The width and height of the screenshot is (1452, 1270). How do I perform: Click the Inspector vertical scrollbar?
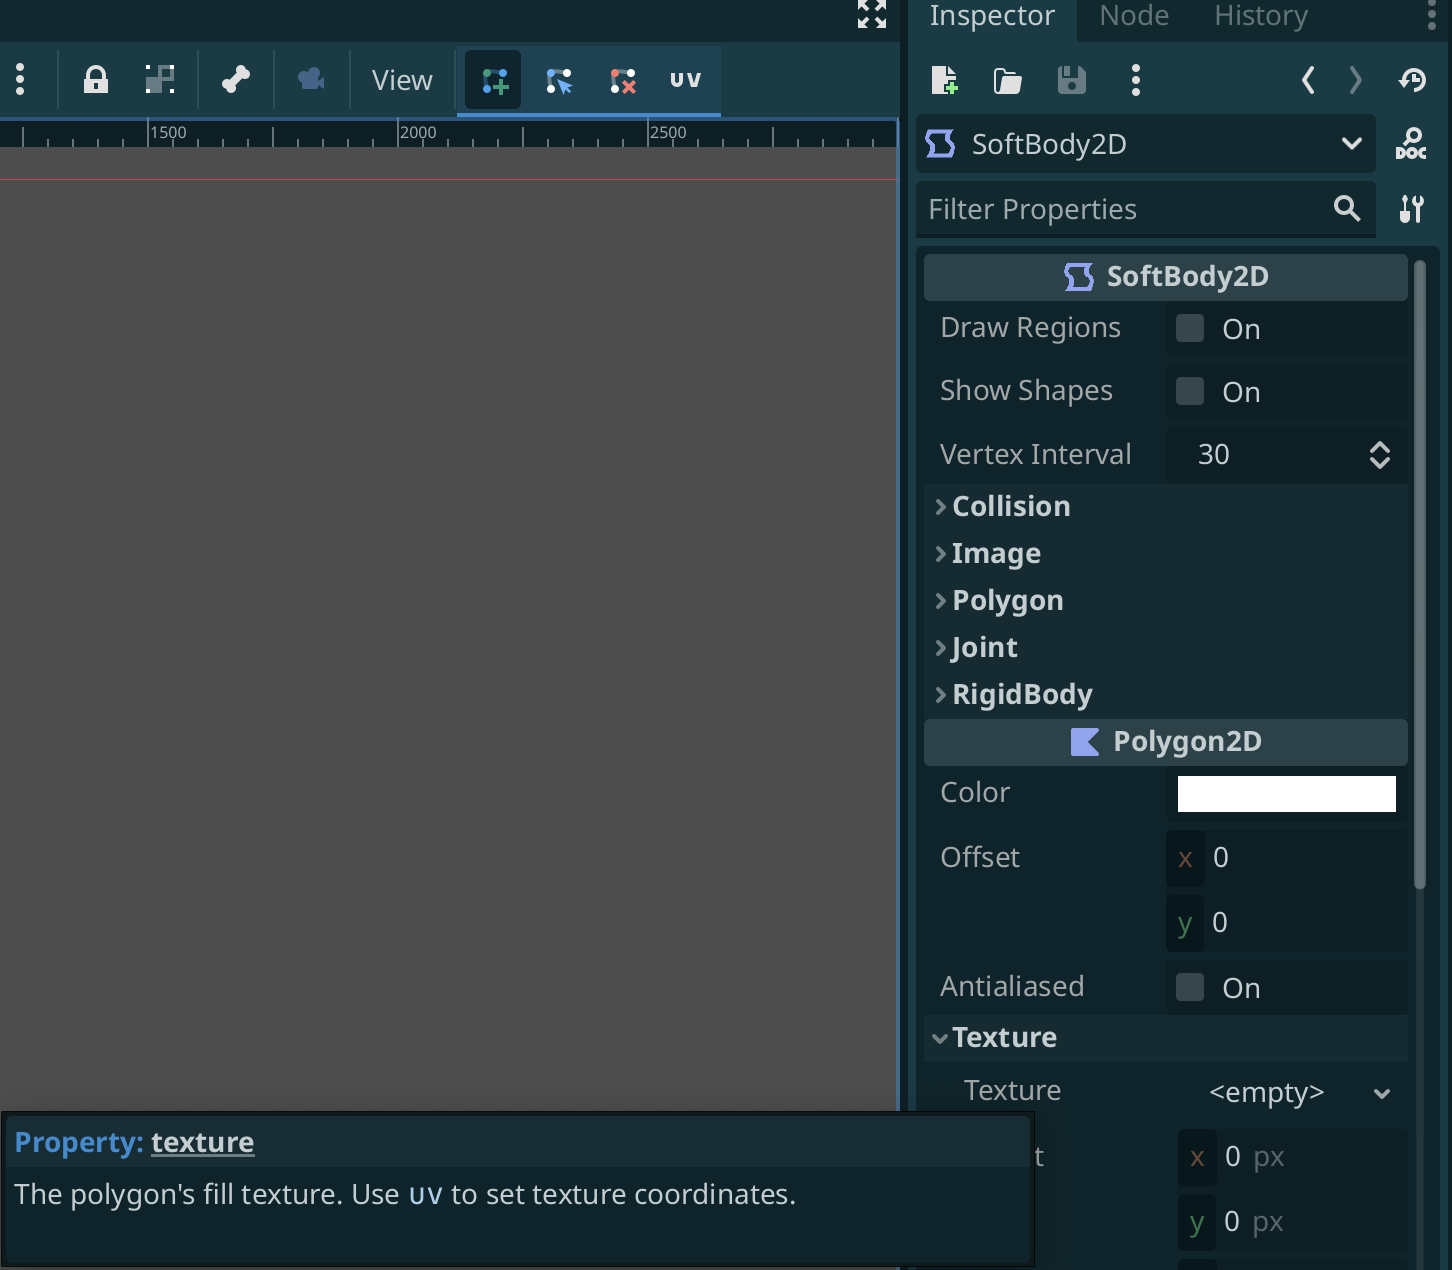(x=1420, y=573)
